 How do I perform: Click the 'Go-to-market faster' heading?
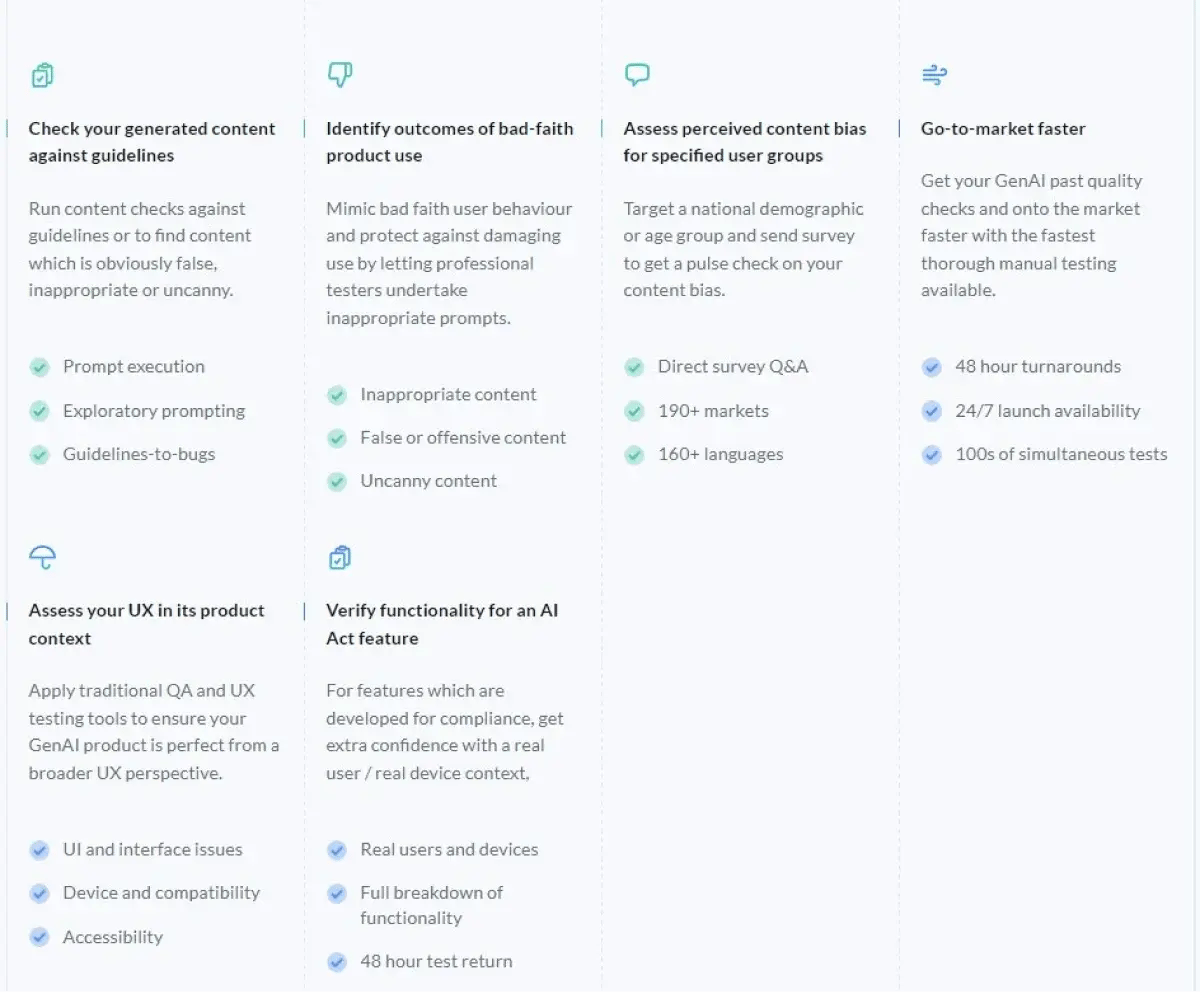(x=1003, y=129)
